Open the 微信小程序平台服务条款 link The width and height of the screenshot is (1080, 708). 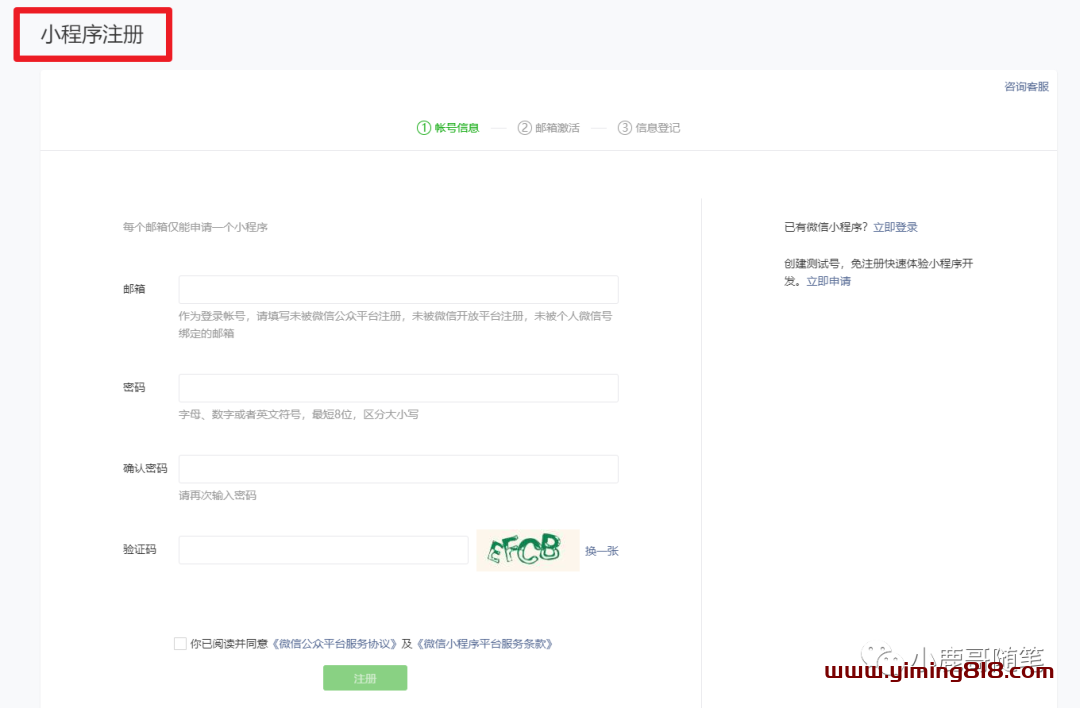pos(485,644)
